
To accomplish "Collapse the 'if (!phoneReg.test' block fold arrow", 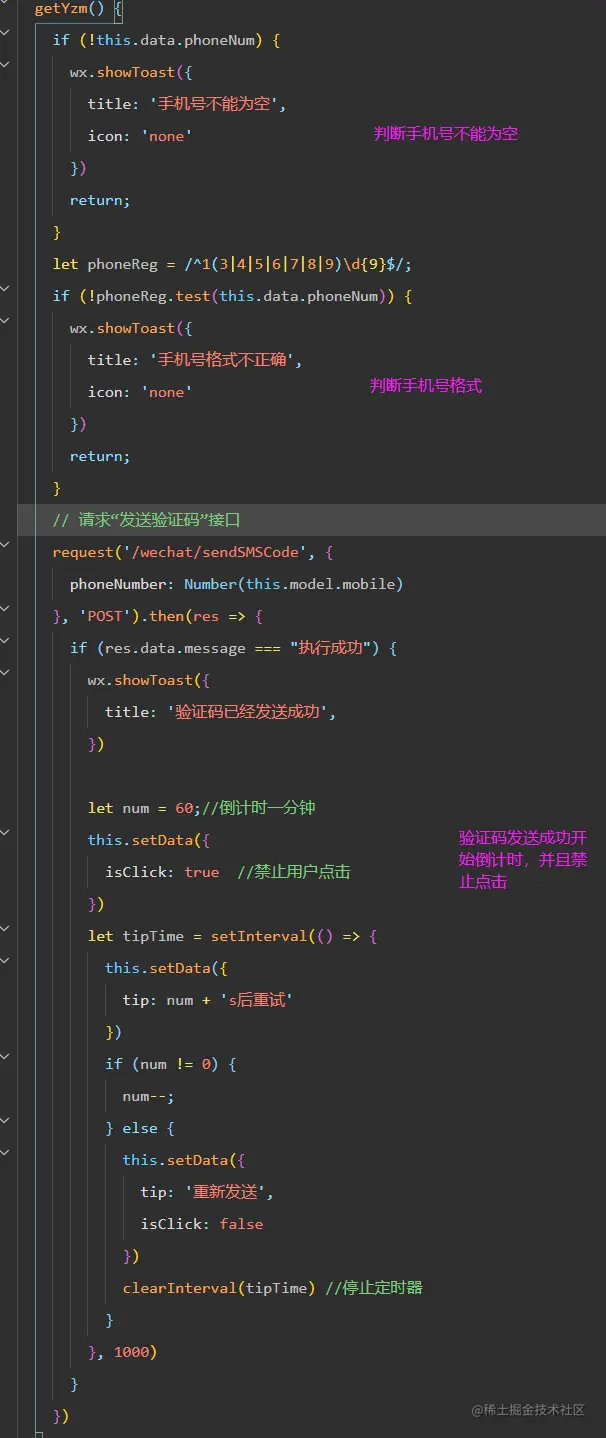I will click(5, 288).
